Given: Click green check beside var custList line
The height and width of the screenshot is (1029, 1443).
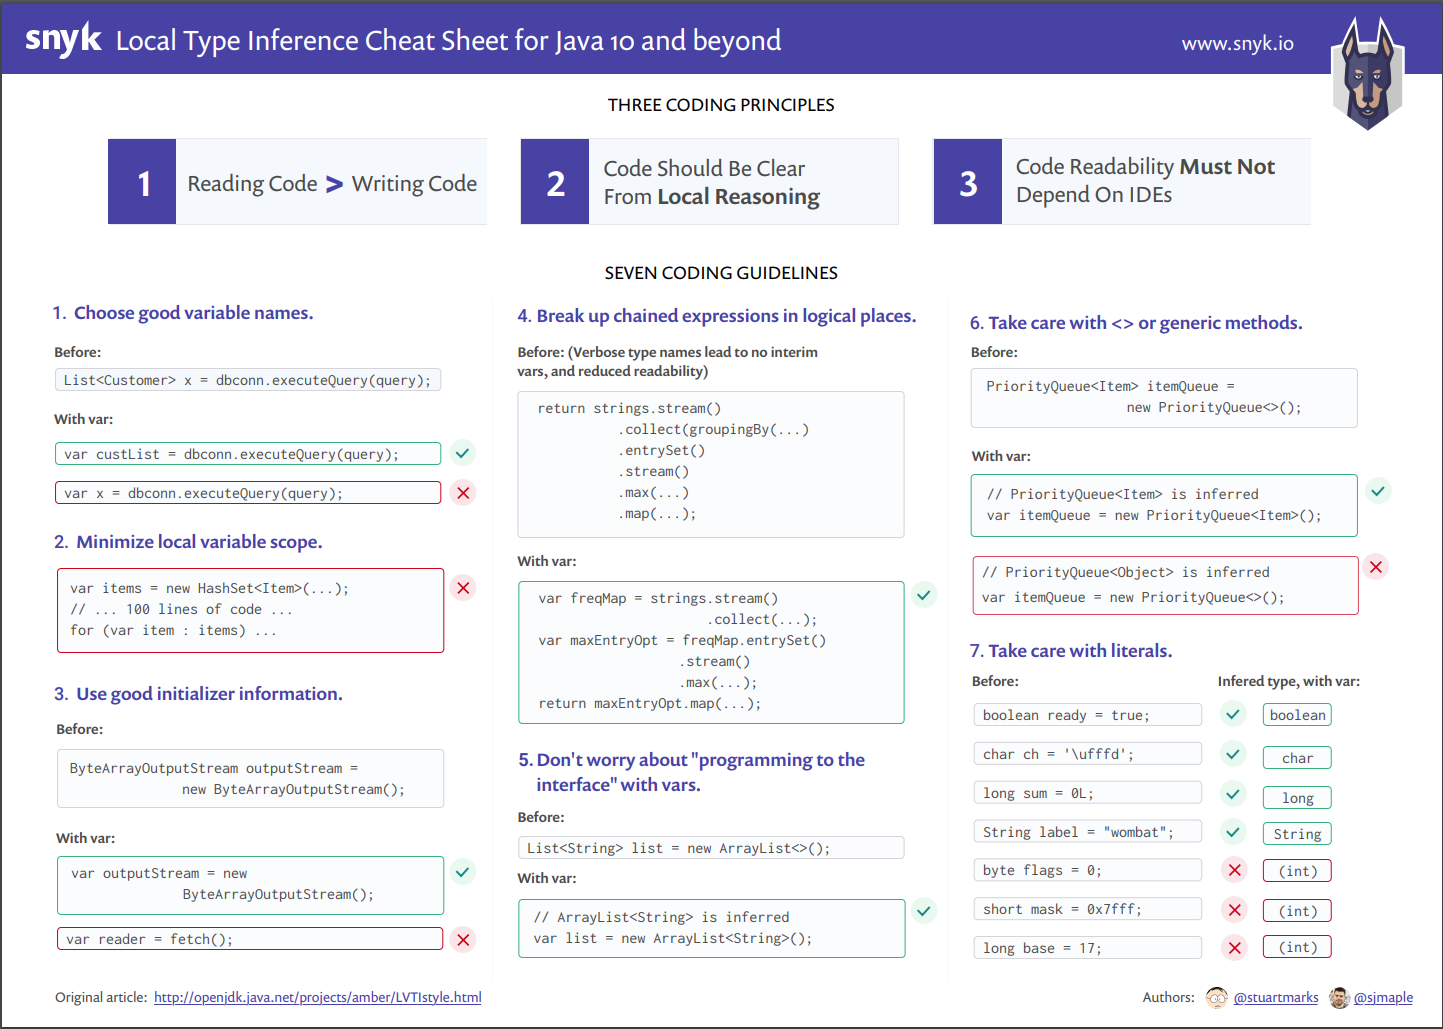Looking at the screenshot, I should (462, 453).
